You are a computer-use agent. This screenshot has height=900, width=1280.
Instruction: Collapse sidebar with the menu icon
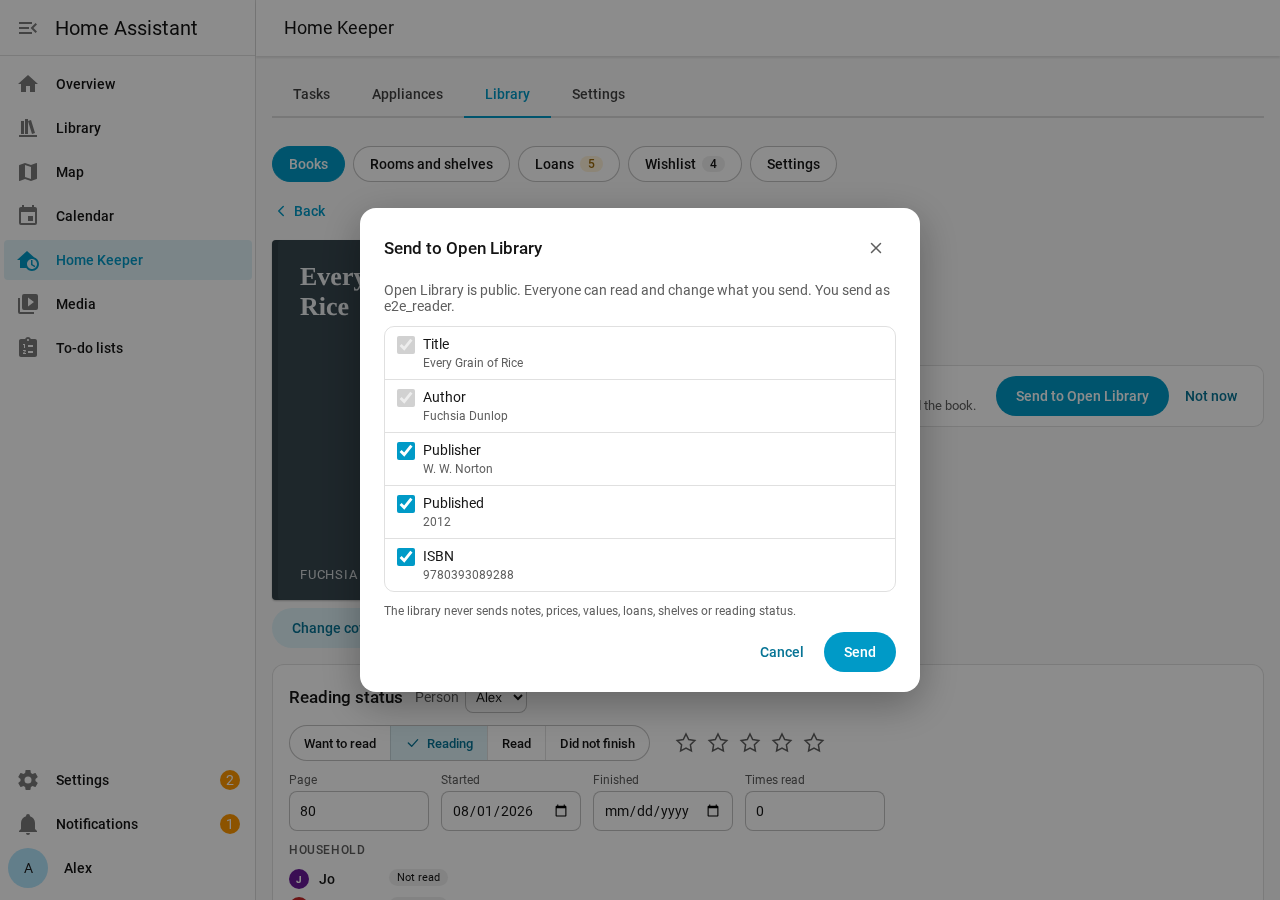coord(28,28)
